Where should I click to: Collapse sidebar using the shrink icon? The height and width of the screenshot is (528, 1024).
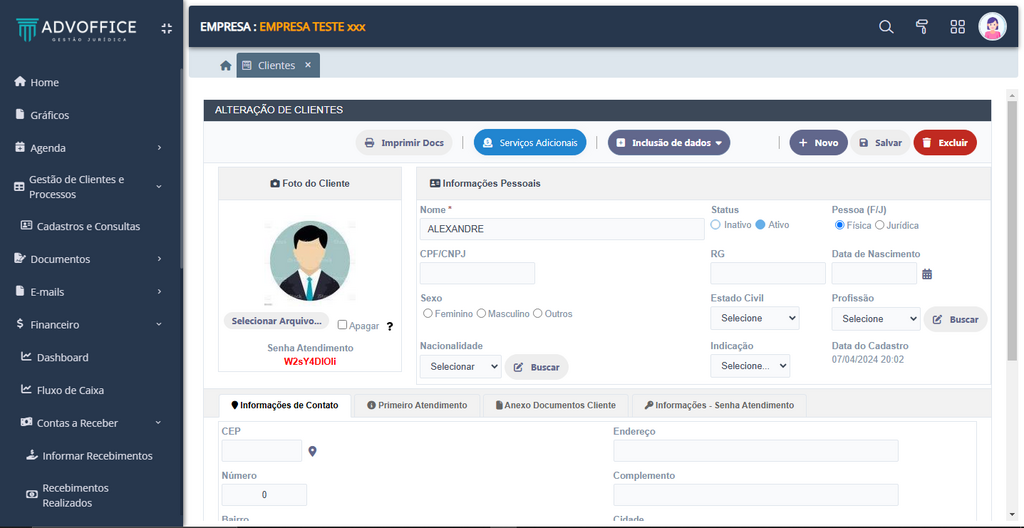(167, 29)
